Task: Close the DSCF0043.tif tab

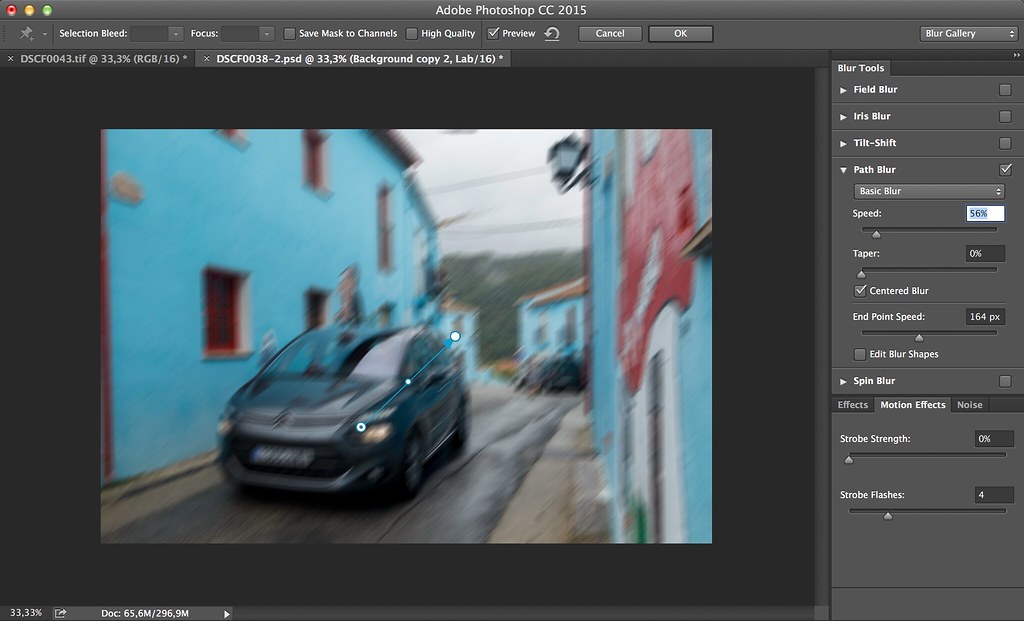Action: pos(10,59)
